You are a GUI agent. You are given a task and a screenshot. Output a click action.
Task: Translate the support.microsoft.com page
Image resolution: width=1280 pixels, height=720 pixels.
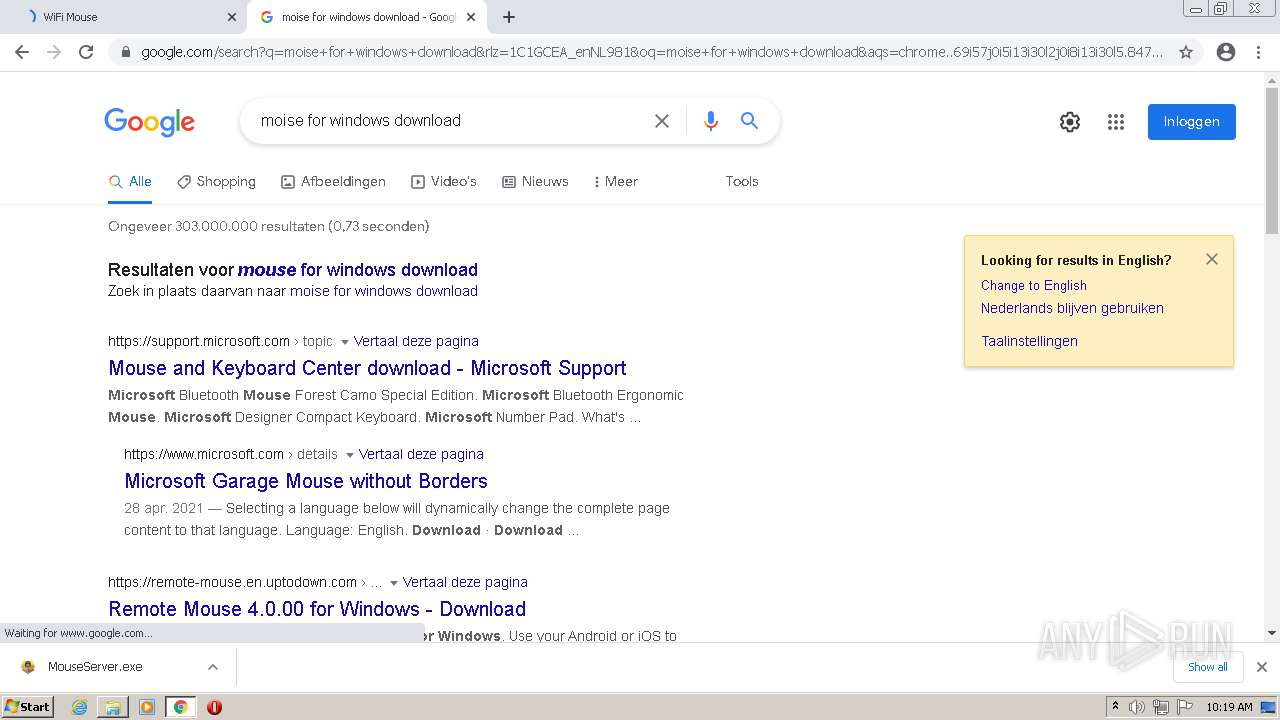point(416,341)
